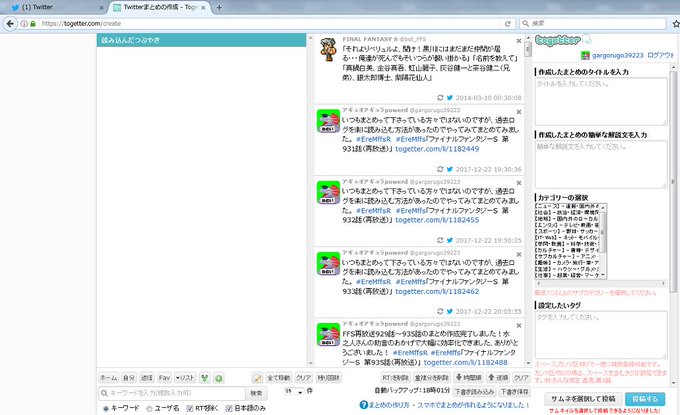The width and height of the screenshot is (680, 415).
Task: Toggle the RTを除く checkbox
Action: coord(190,408)
